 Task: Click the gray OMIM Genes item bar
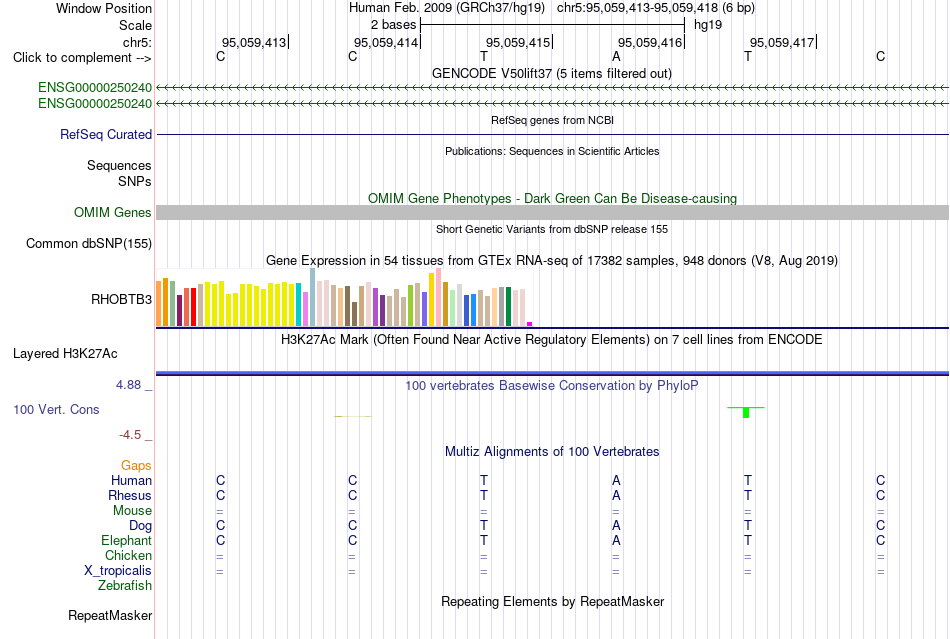[553, 213]
